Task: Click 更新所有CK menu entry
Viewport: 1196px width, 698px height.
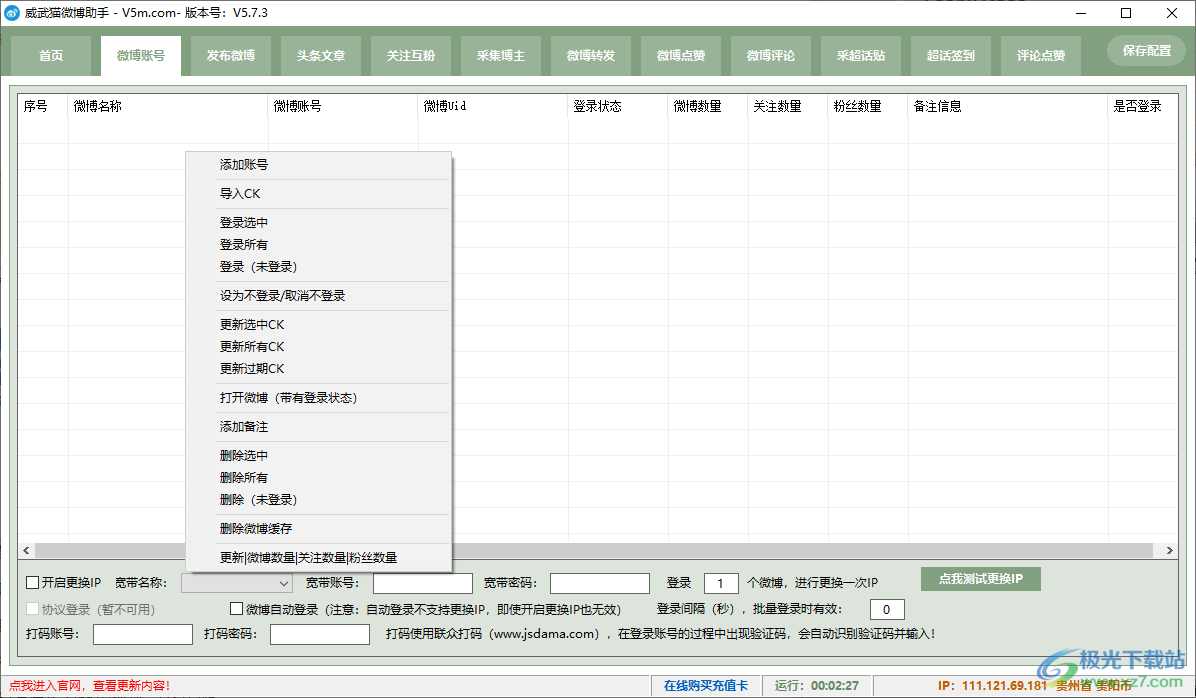Action: tap(318, 347)
